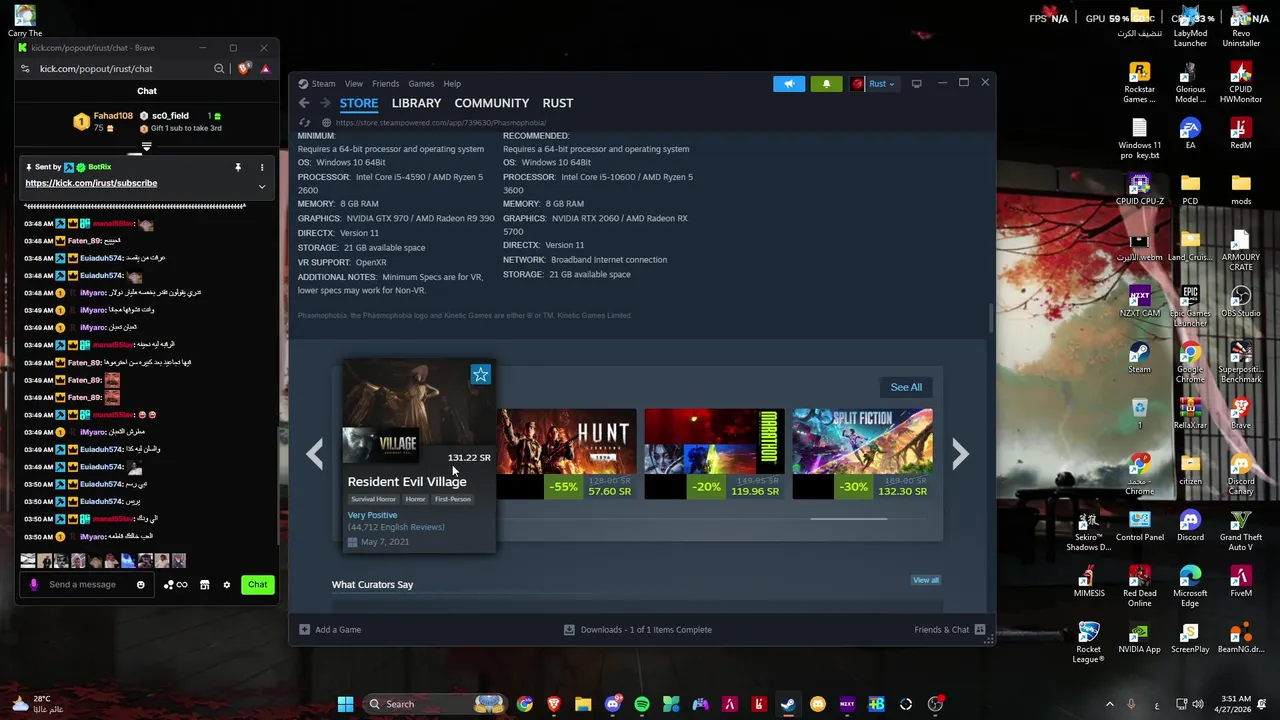
Task: Switch to the STORE tab in Steam
Action: point(359,103)
